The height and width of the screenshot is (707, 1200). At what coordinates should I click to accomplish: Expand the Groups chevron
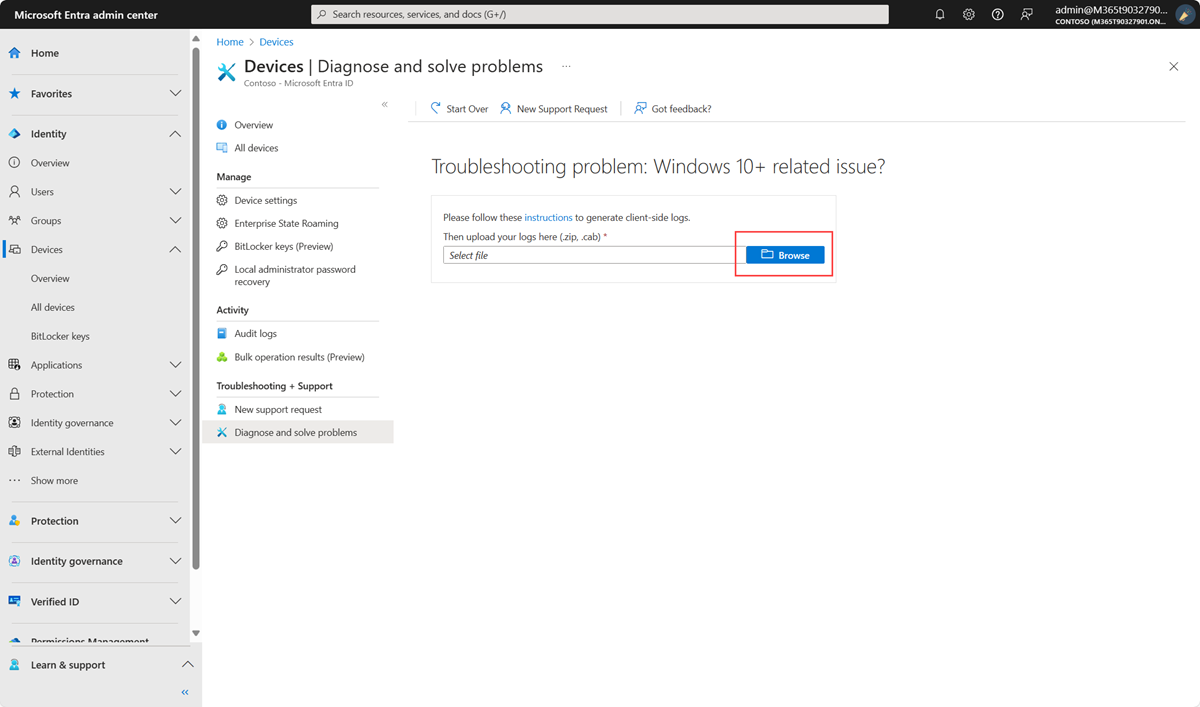point(175,220)
